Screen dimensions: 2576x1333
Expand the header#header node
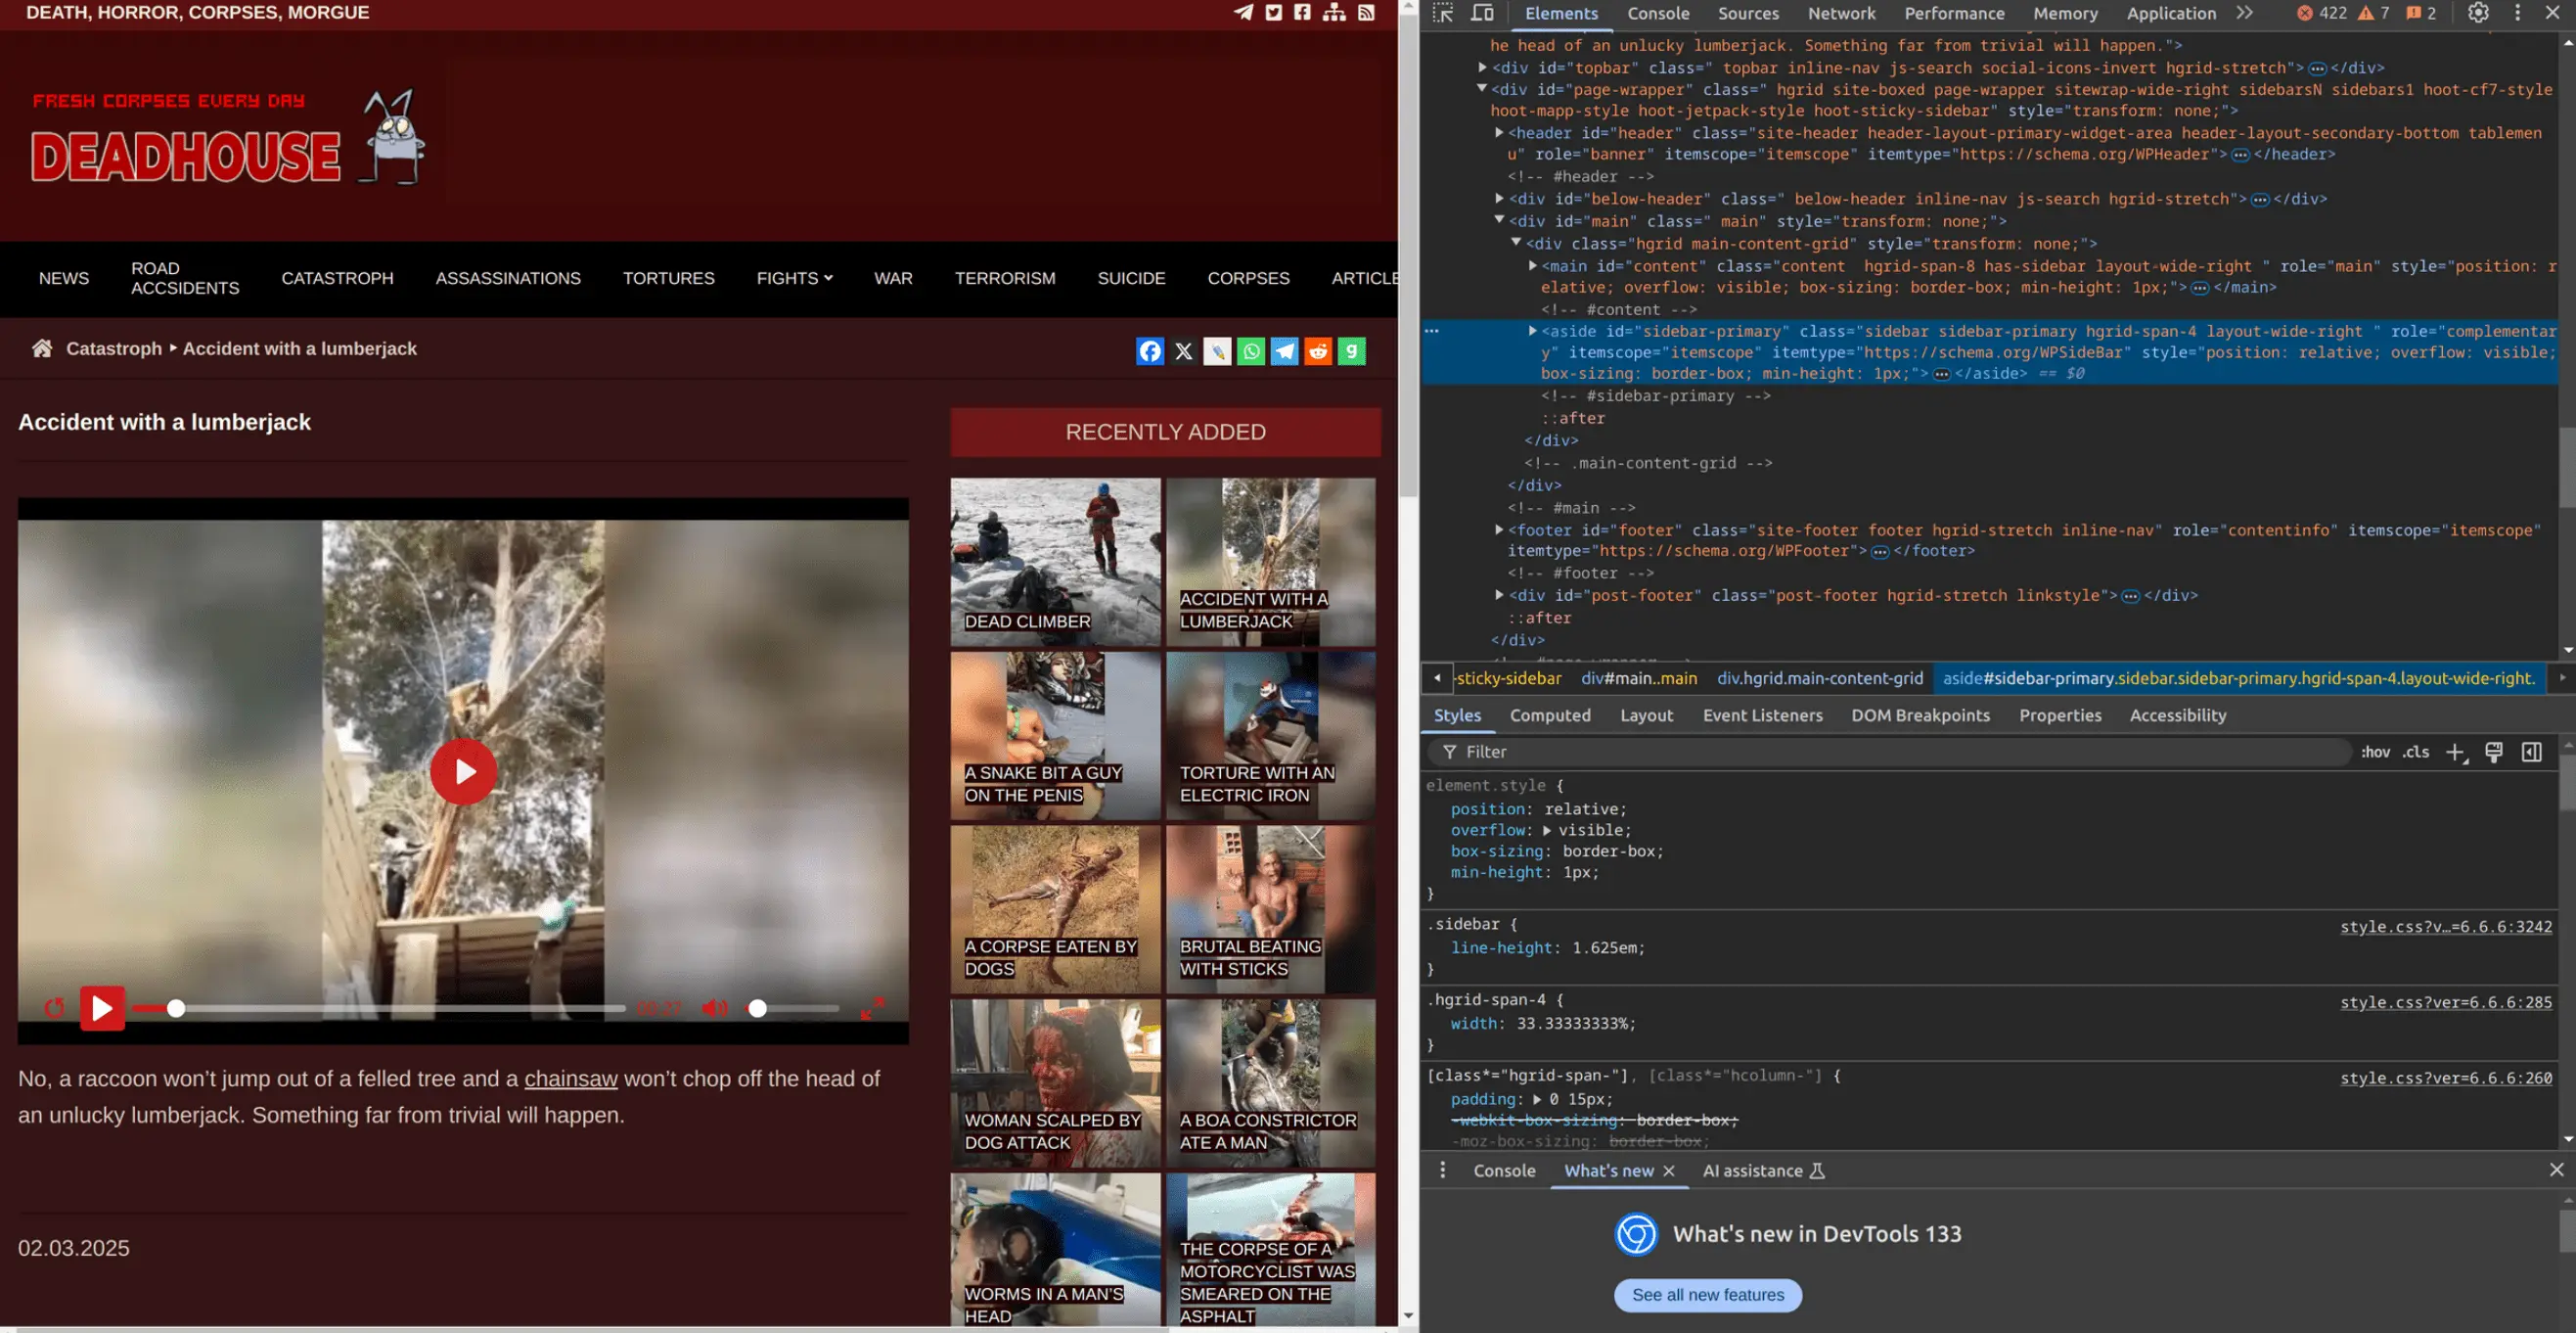pos(1499,132)
